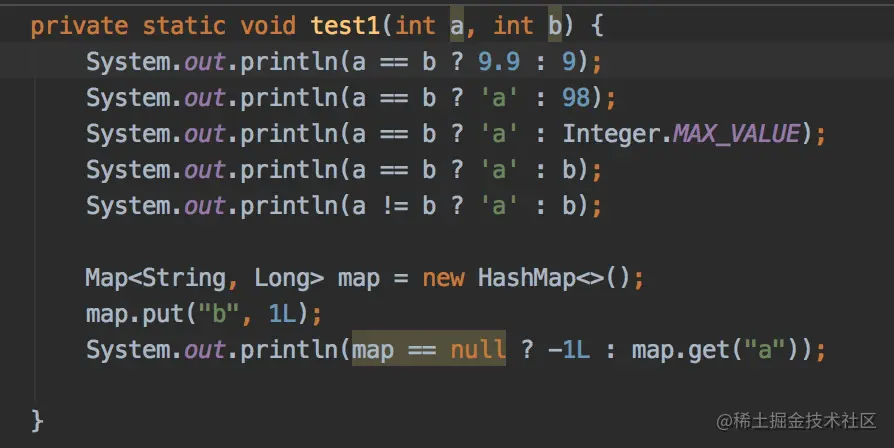Click the highlighted parameter a in signature

pos(457,26)
